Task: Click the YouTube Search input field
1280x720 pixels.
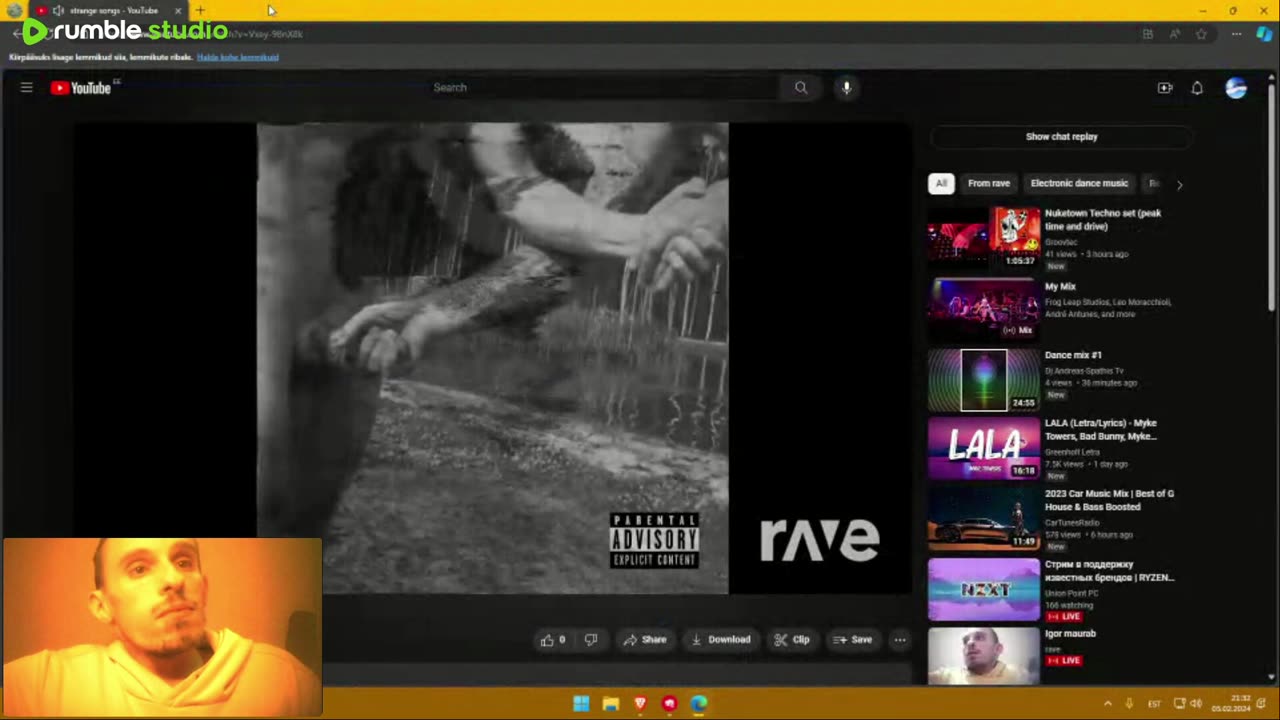Action: [x=603, y=88]
